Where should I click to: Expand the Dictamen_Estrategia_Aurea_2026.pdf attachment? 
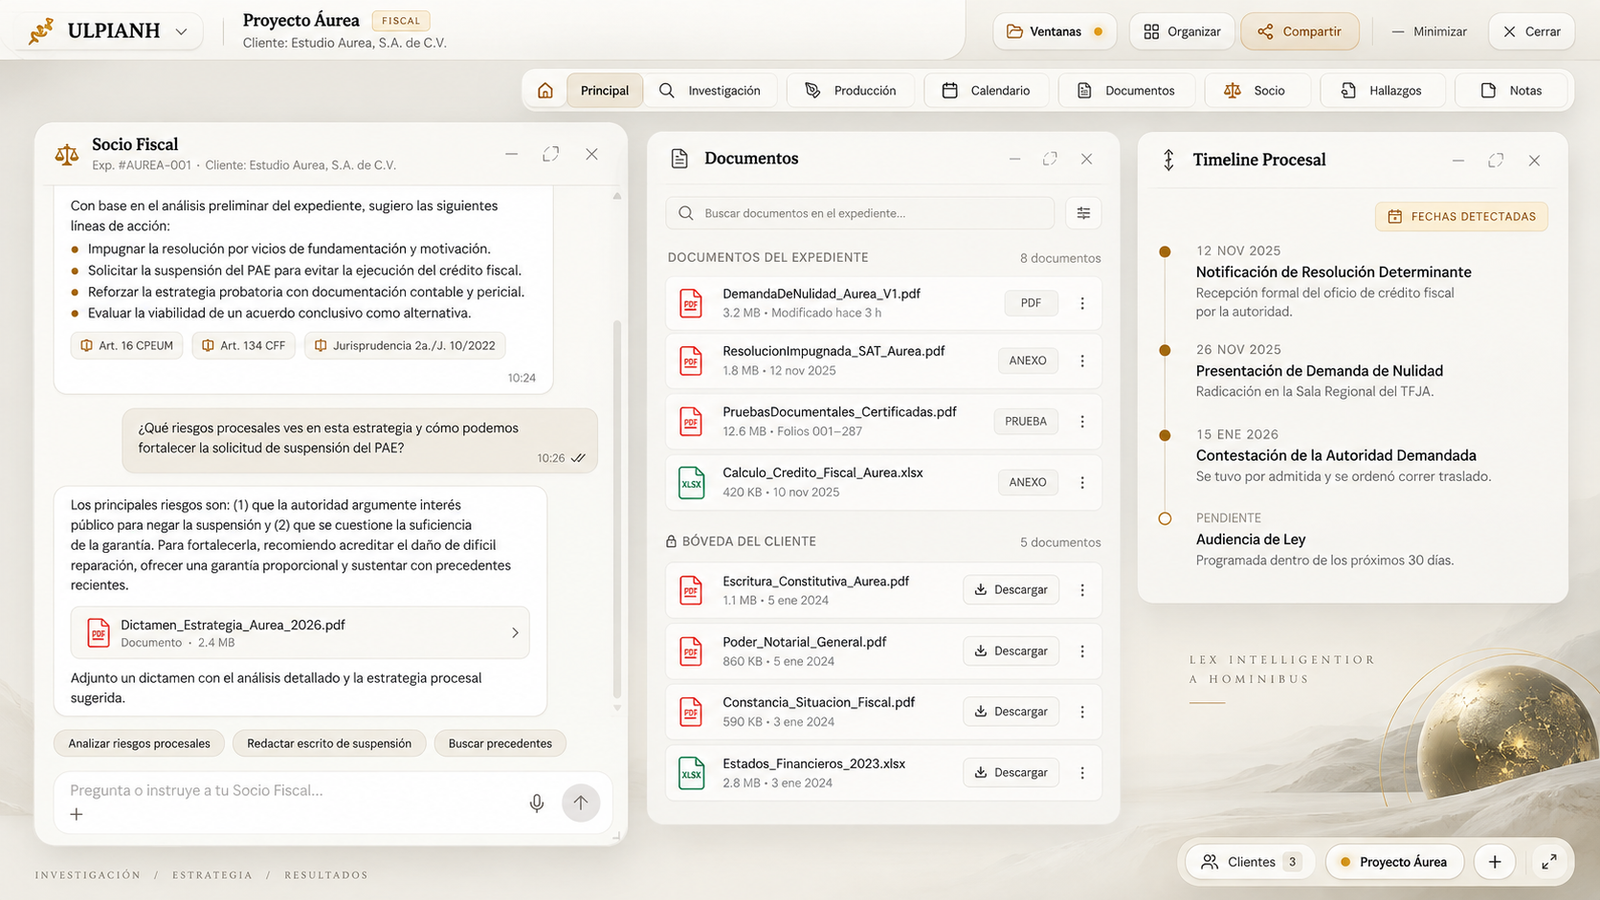[300, 633]
